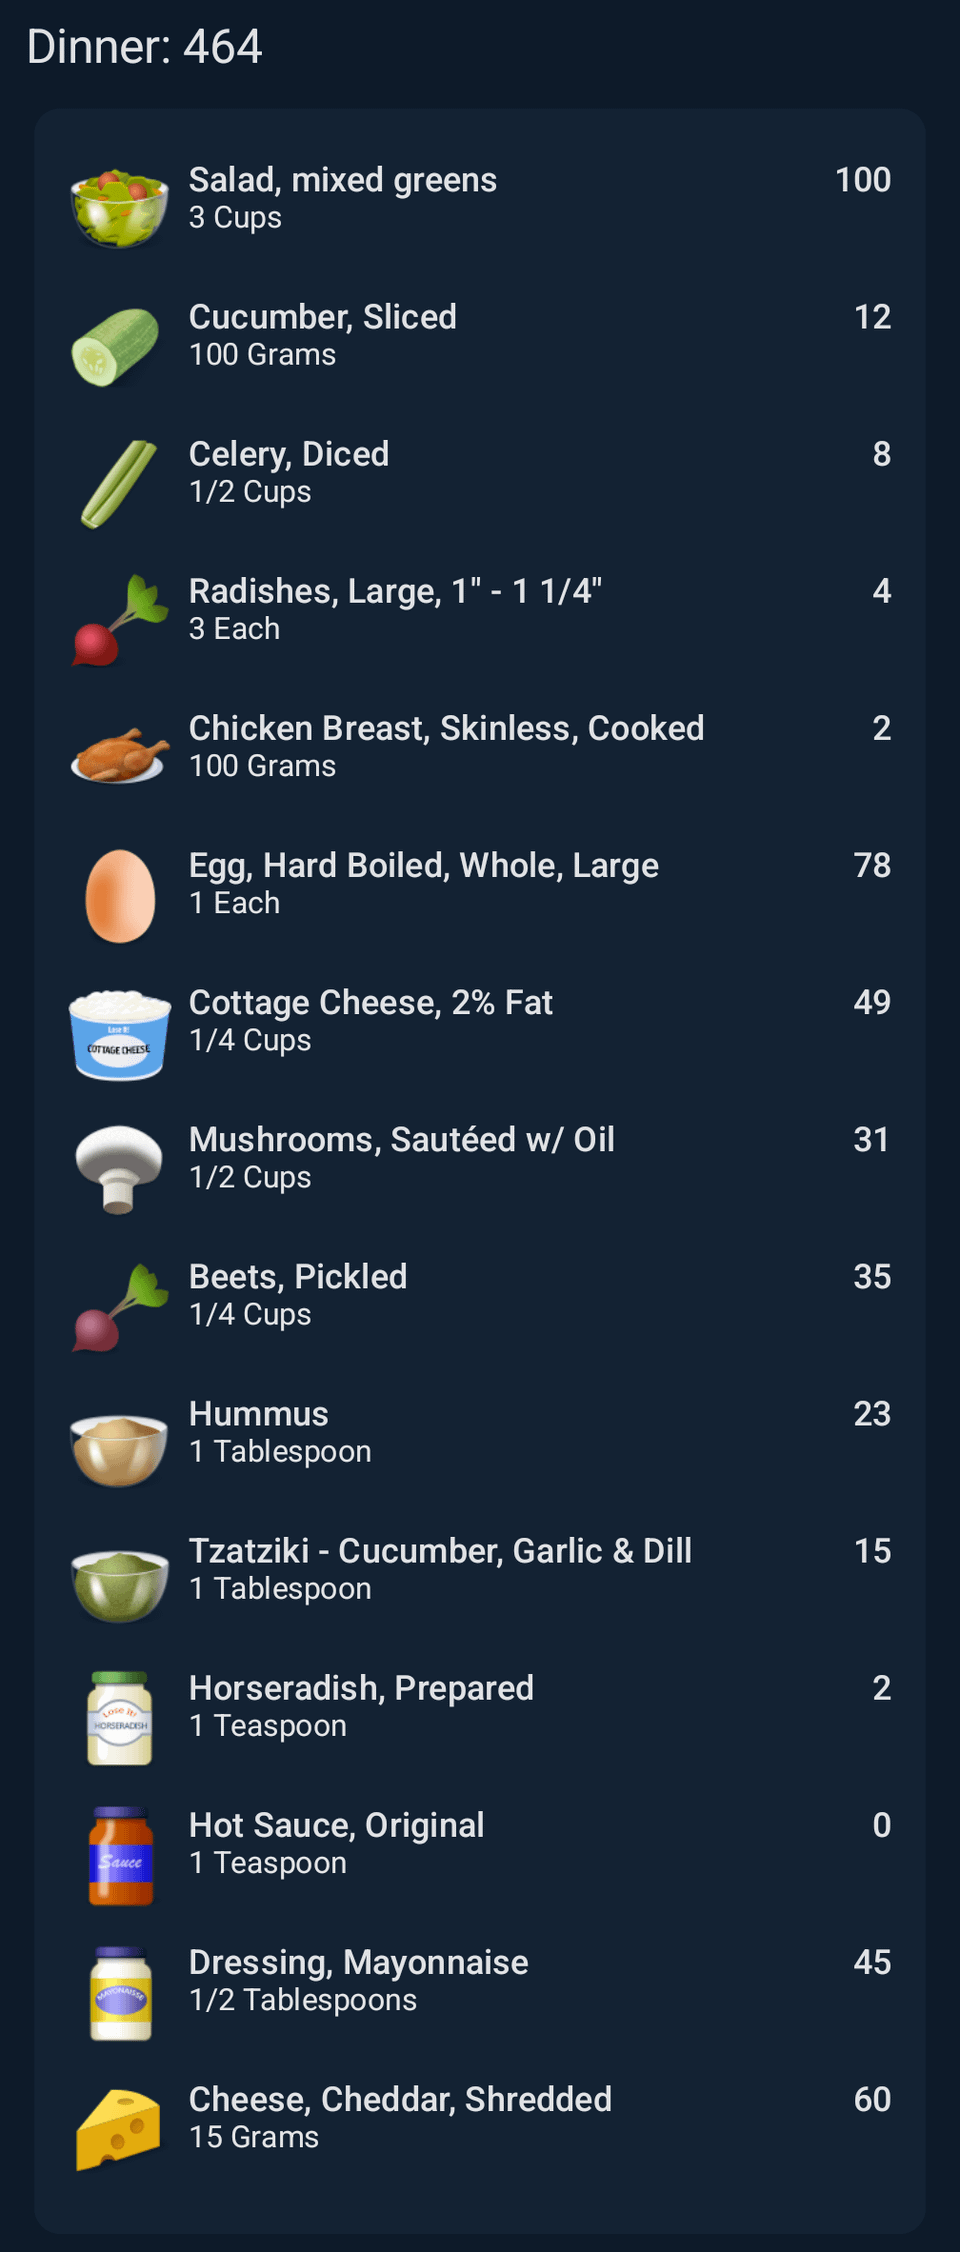
Task: Tap the cheddar cheese wedge icon
Action: tap(118, 2129)
